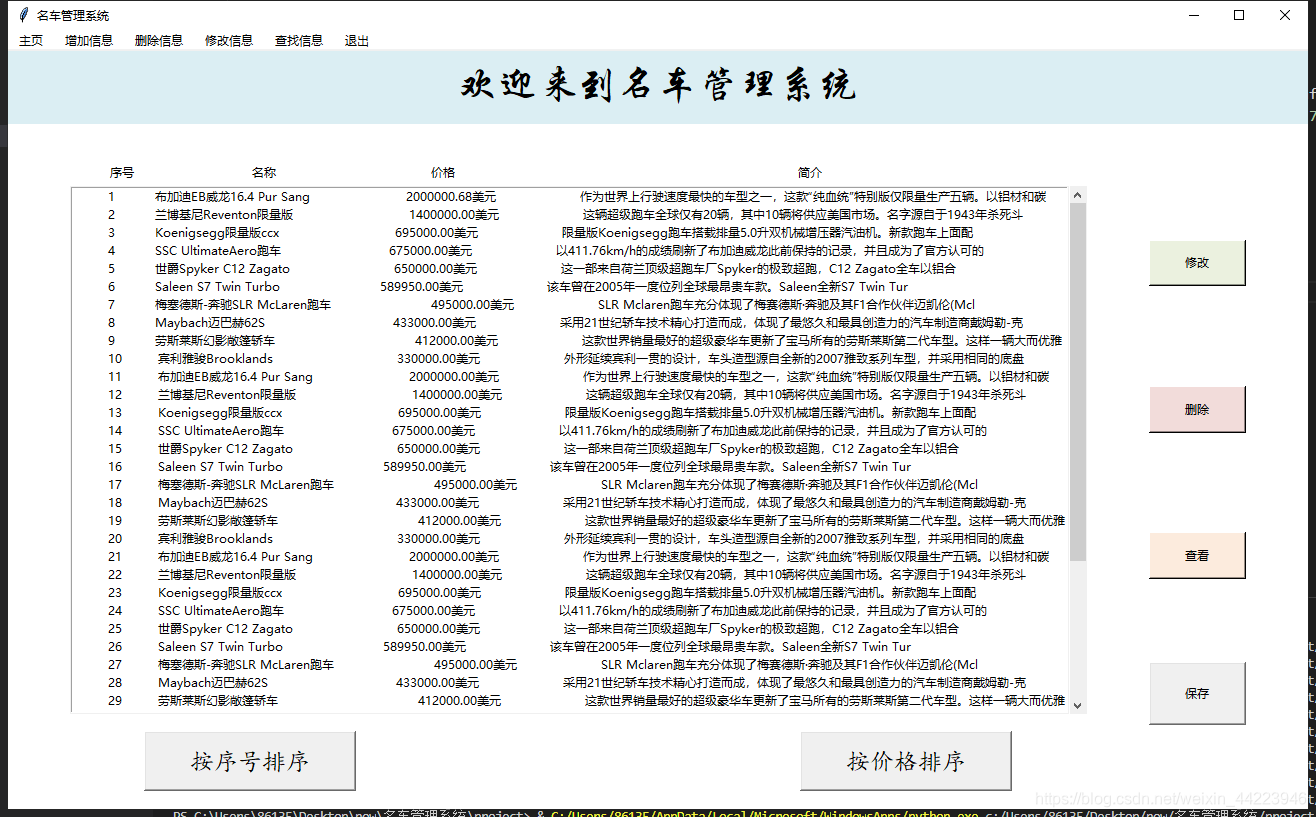Click price 2000000.00美元 in row 11
Viewport: 1316px width, 817px height.
[x=454, y=377]
